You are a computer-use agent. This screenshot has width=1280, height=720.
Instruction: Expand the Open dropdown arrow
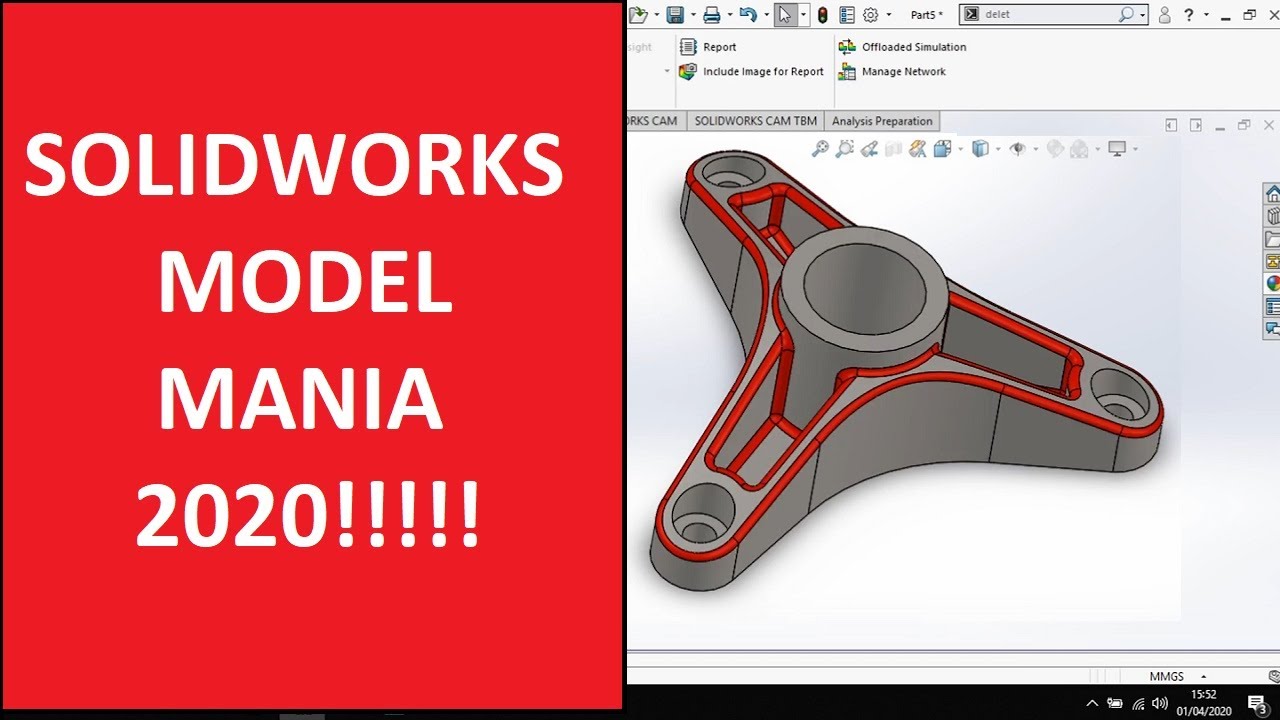point(656,14)
